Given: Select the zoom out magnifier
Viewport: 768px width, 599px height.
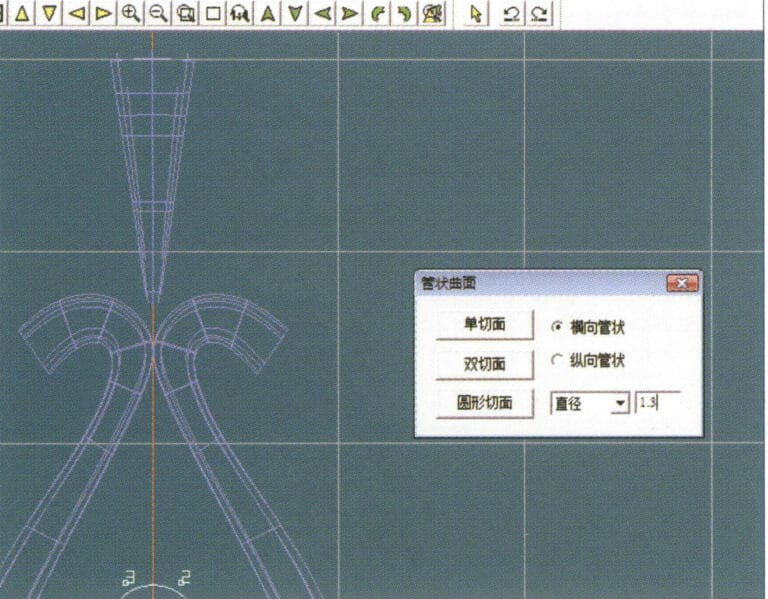Looking at the screenshot, I should coord(158,13).
